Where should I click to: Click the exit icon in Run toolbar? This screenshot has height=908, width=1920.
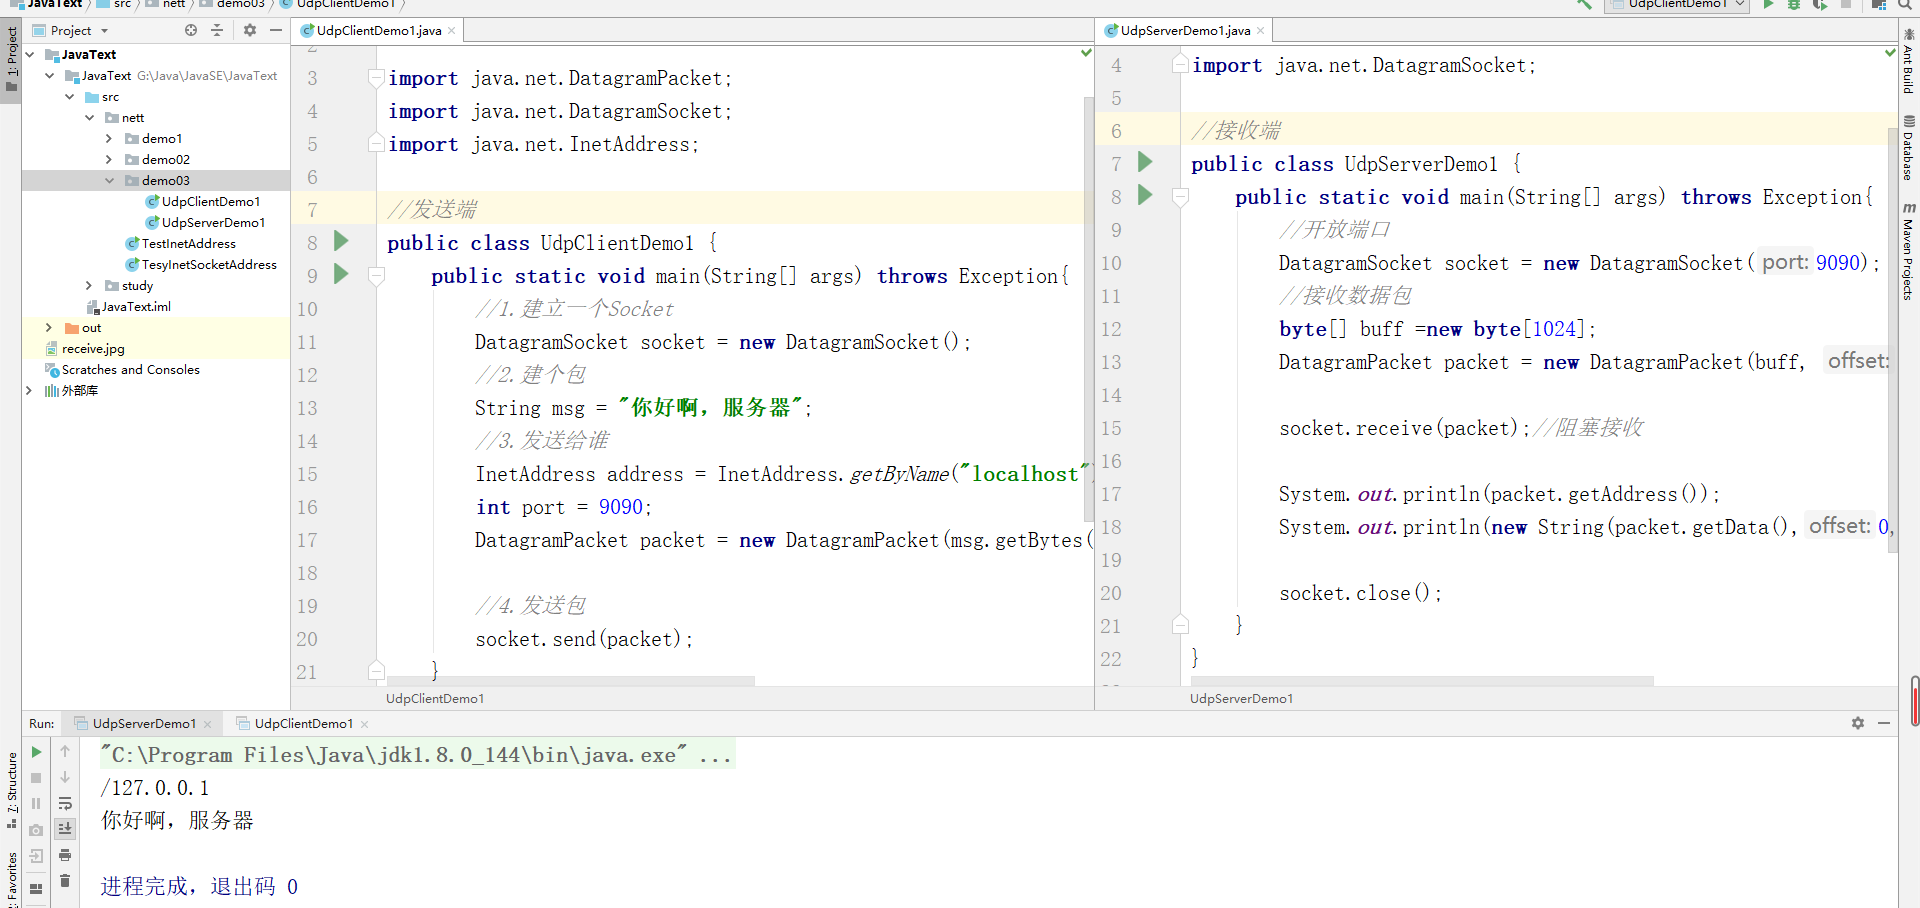pyautogui.click(x=36, y=856)
